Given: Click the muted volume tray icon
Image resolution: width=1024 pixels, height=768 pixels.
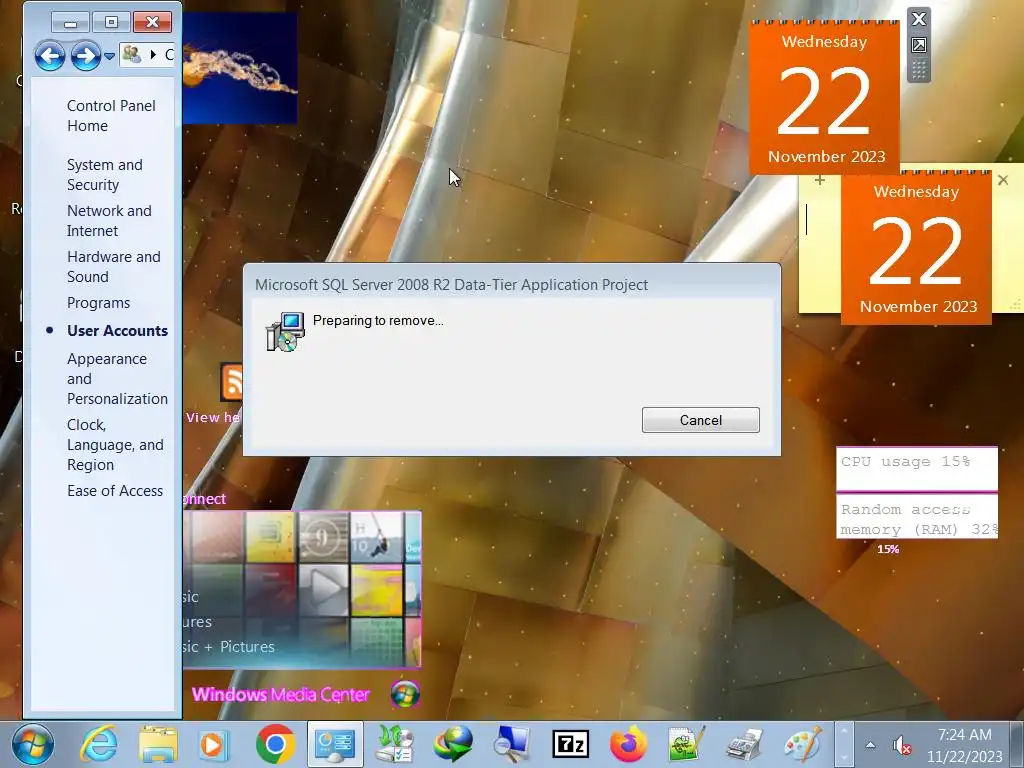Looking at the screenshot, I should (901, 745).
